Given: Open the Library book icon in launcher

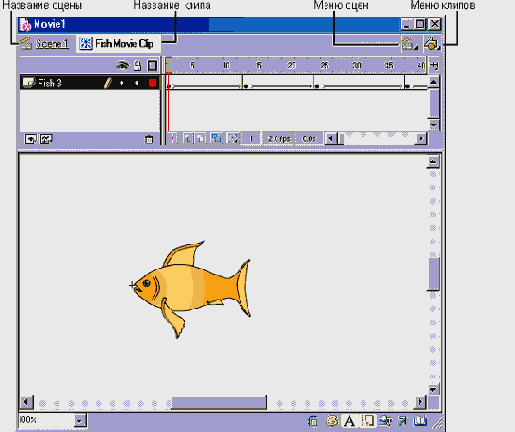Looking at the screenshot, I should [420, 421].
